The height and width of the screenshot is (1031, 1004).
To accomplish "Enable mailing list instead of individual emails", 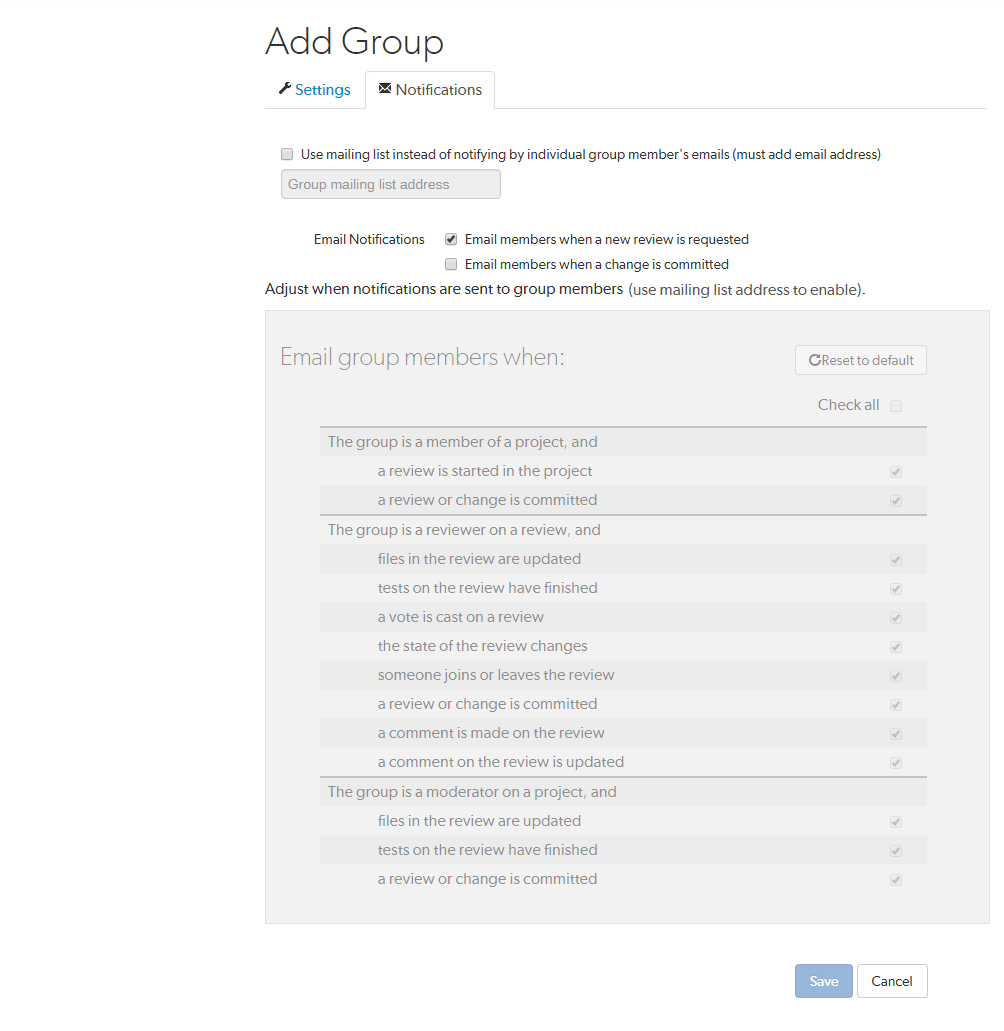I will pyautogui.click(x=287, y=154).
